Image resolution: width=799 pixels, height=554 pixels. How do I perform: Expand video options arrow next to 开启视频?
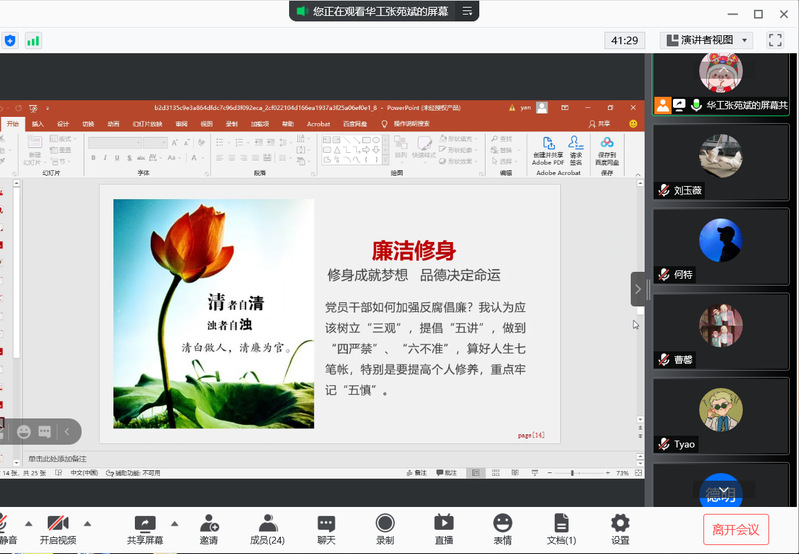tap(87, 523)
